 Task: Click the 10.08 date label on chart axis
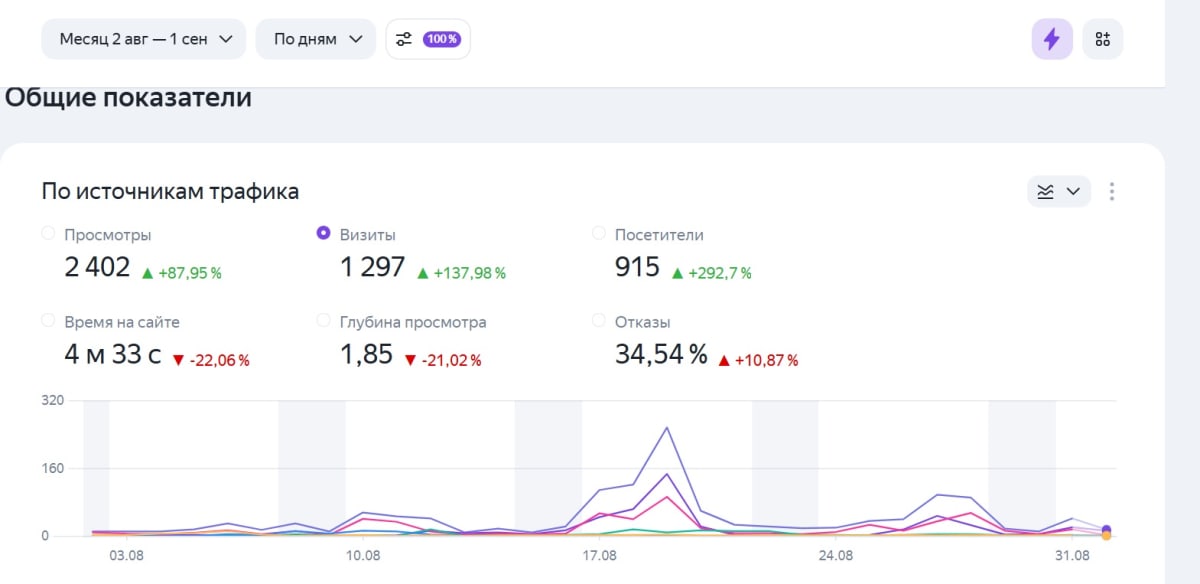[x=363, y=555]
